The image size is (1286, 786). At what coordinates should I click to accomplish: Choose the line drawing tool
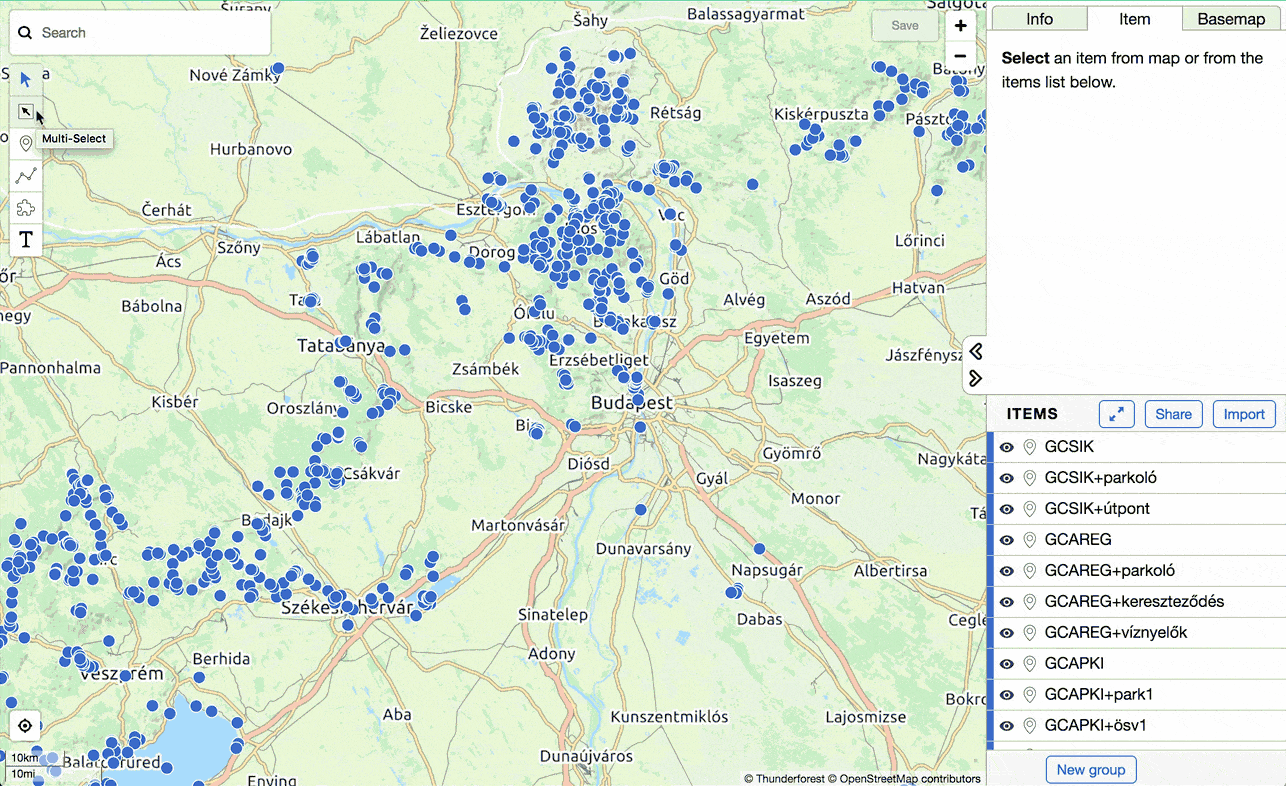25,175
